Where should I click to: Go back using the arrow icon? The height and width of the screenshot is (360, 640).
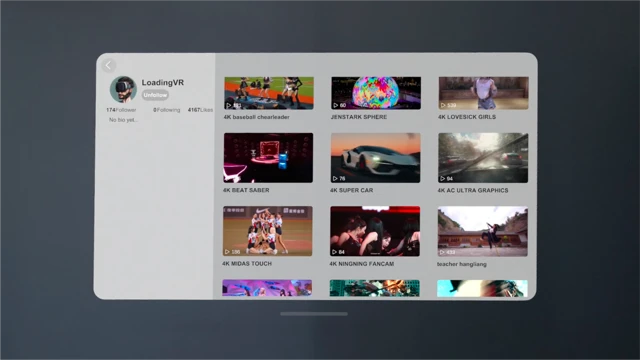tap(109, 65)
